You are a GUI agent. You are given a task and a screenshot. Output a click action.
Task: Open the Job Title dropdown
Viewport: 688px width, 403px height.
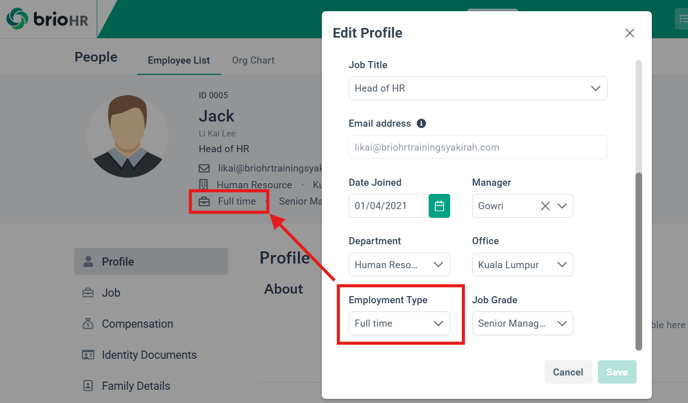pos(478,88)
